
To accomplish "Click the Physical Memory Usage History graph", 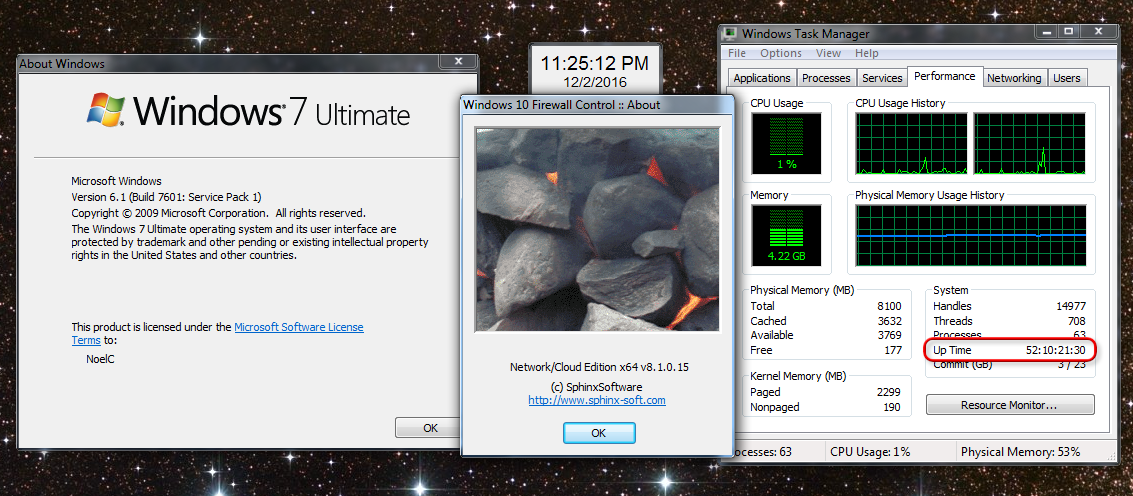I will (x=971, y=236).
